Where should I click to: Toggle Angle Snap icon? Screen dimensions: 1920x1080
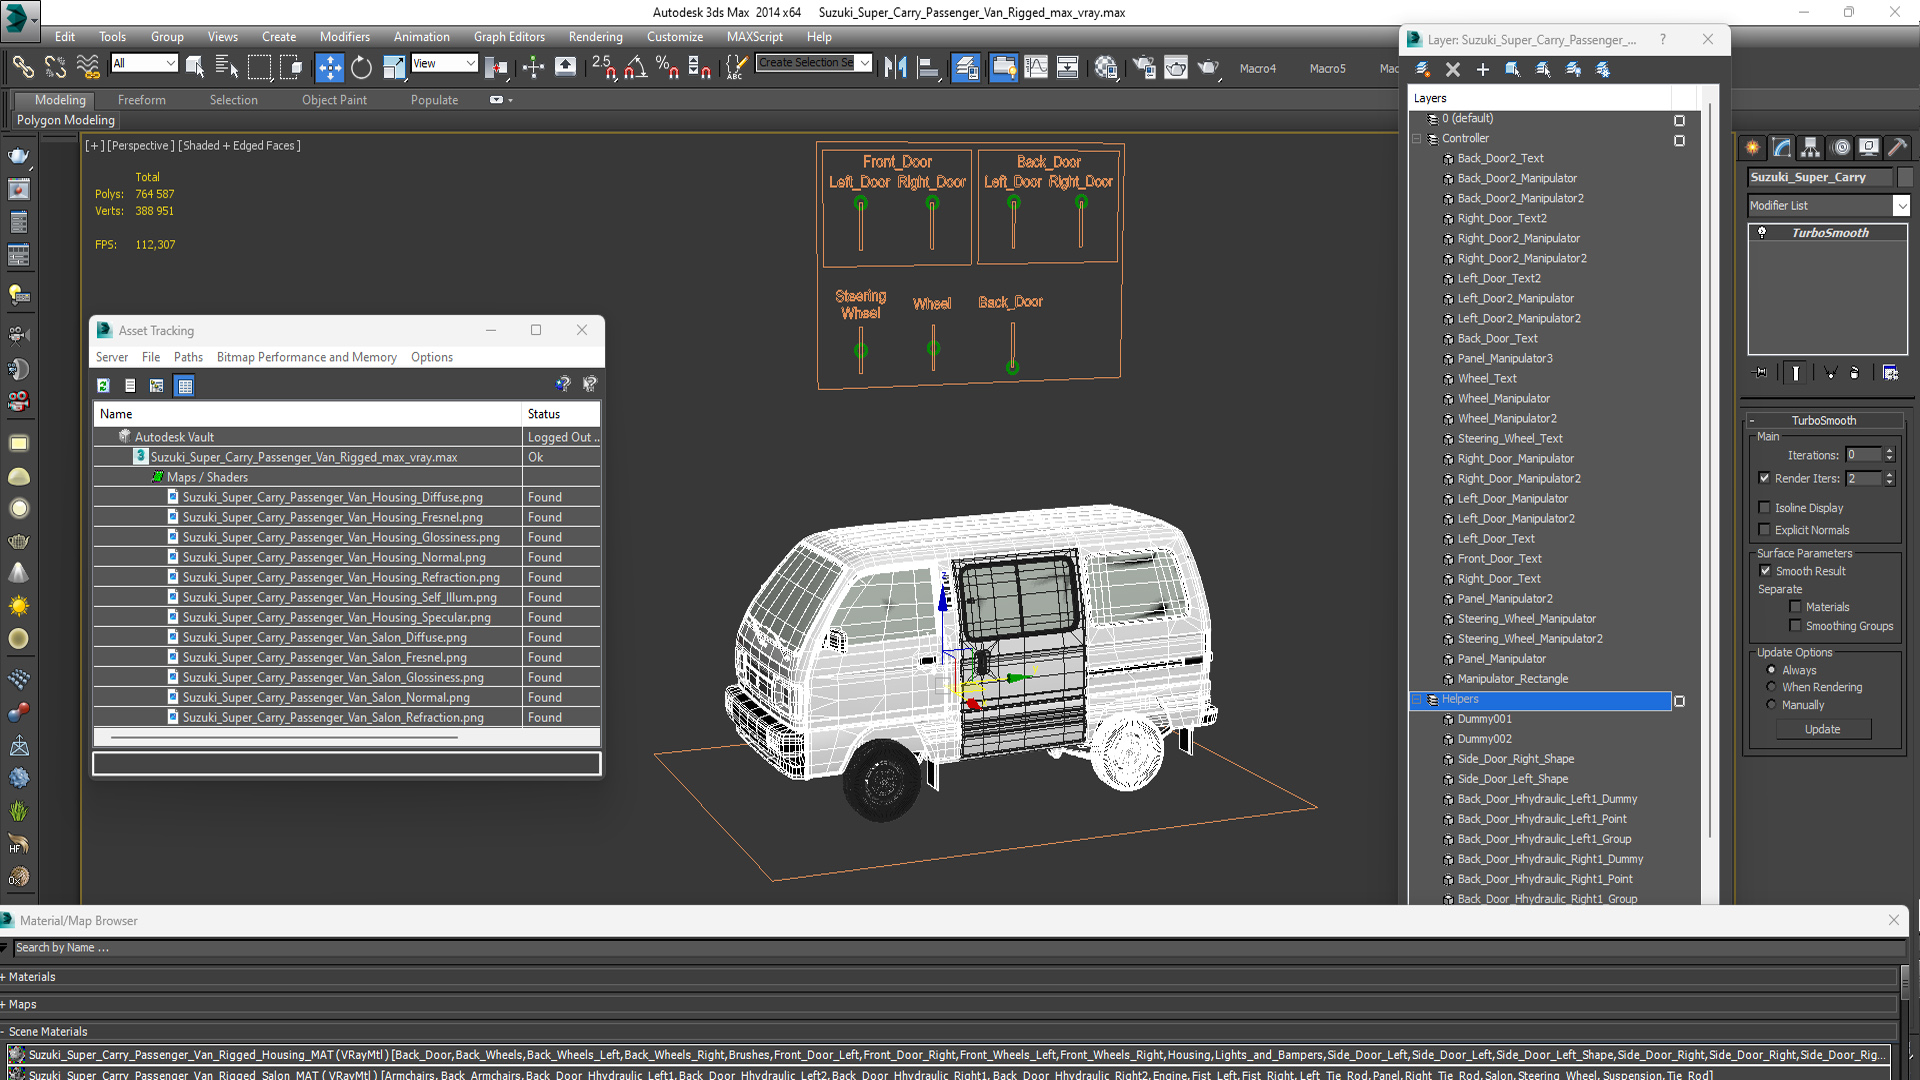point(635,67)
